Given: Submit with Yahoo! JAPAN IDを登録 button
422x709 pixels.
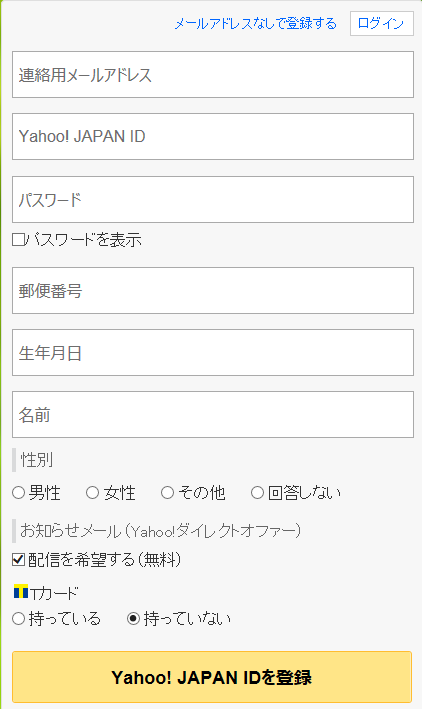Looking at the screenshot, I should (x=212, y=677).
